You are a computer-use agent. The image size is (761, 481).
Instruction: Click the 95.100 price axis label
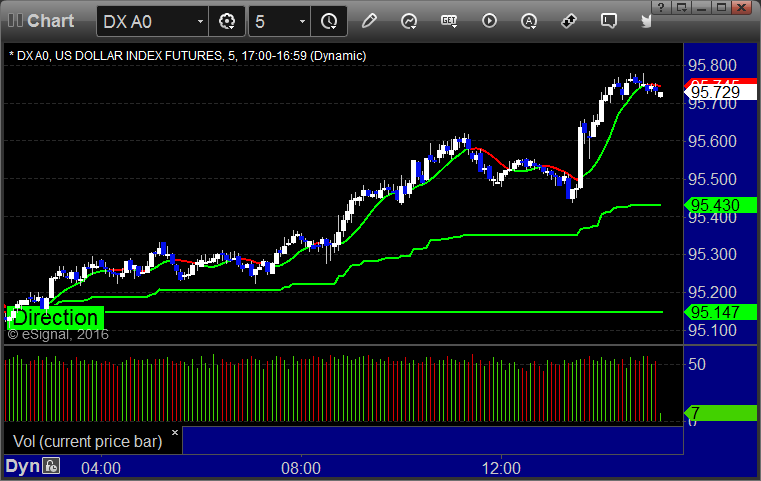click(x=712, y=330)
